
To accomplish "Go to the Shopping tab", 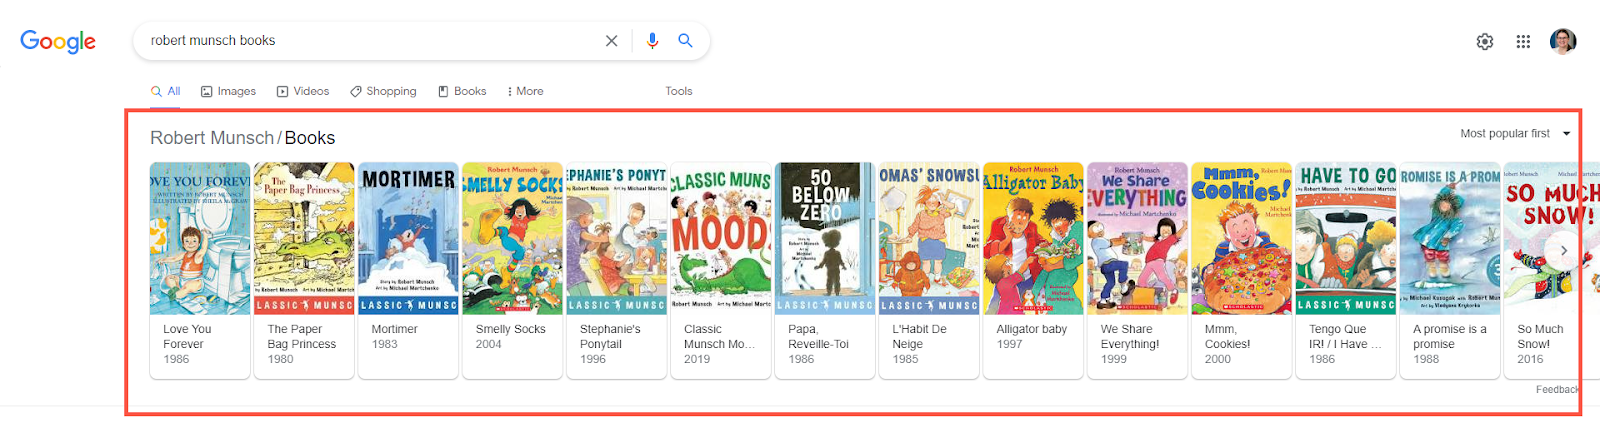I will point(383,91).
